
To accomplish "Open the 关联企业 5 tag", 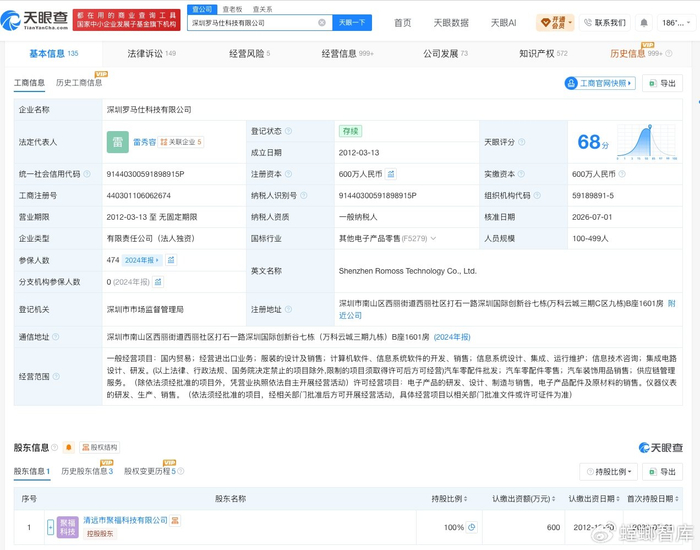I will [x=181, y=142].
